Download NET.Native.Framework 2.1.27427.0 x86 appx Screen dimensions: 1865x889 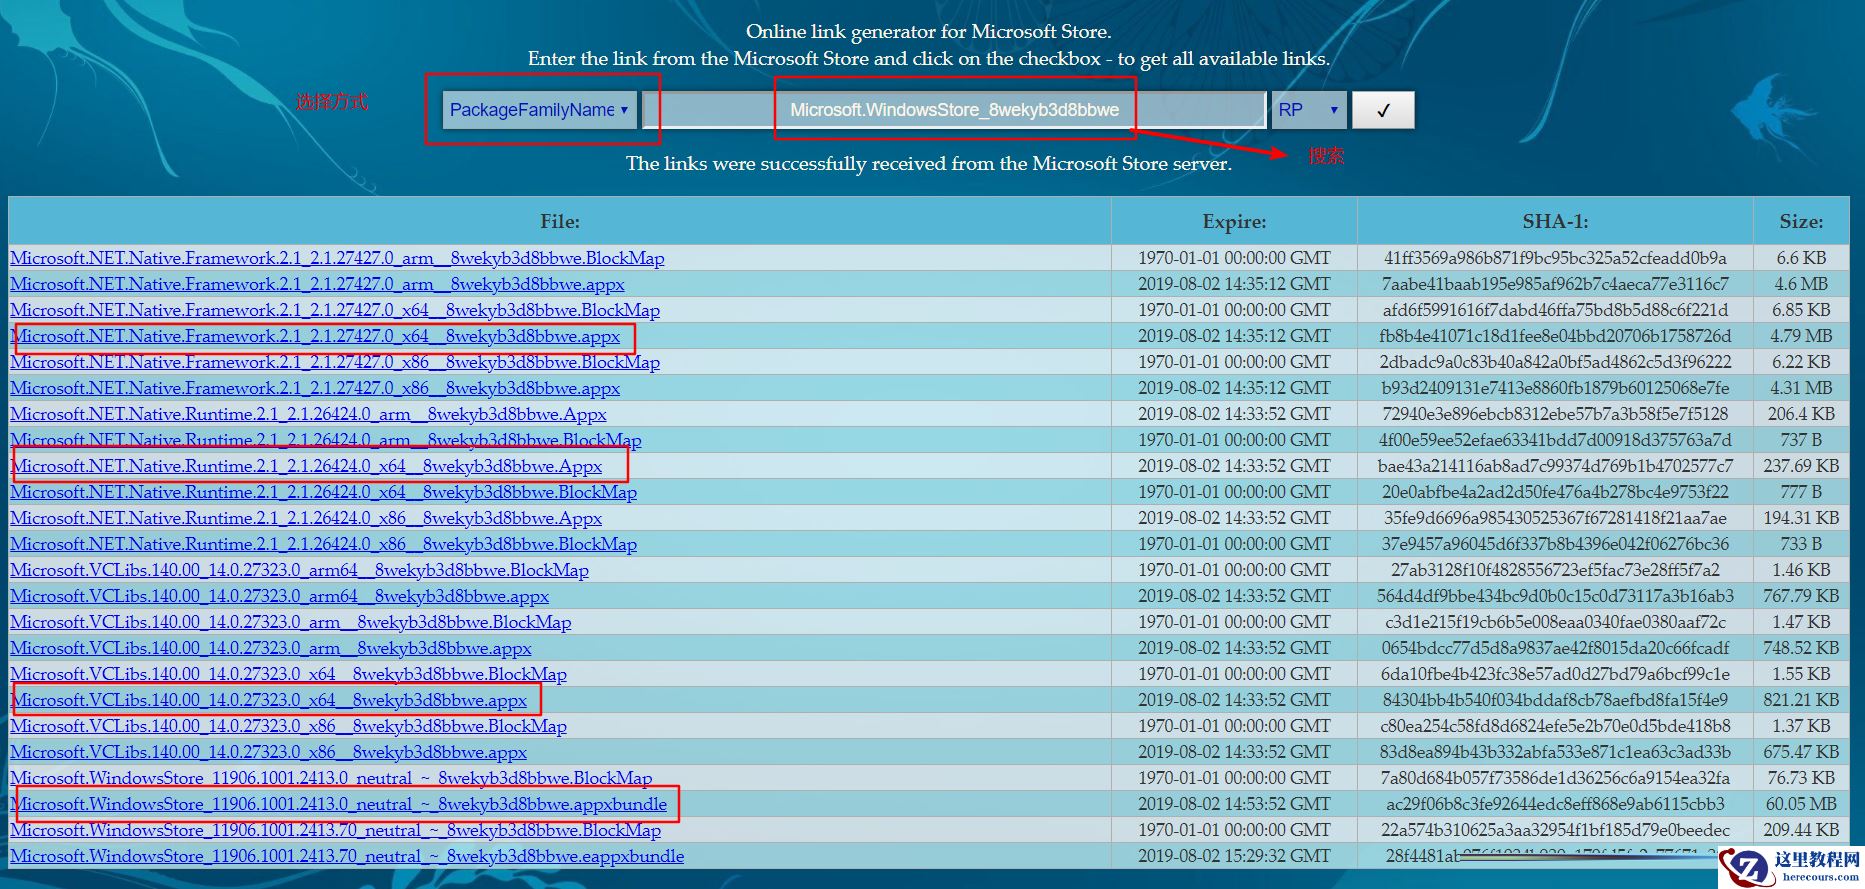click(x=315, y=388)
